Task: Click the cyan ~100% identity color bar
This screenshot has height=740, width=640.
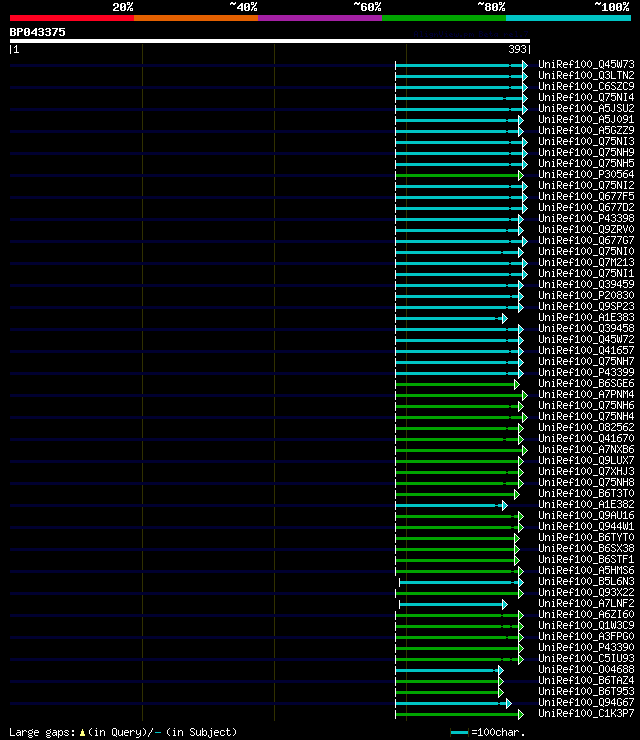Action: point(568,18)
